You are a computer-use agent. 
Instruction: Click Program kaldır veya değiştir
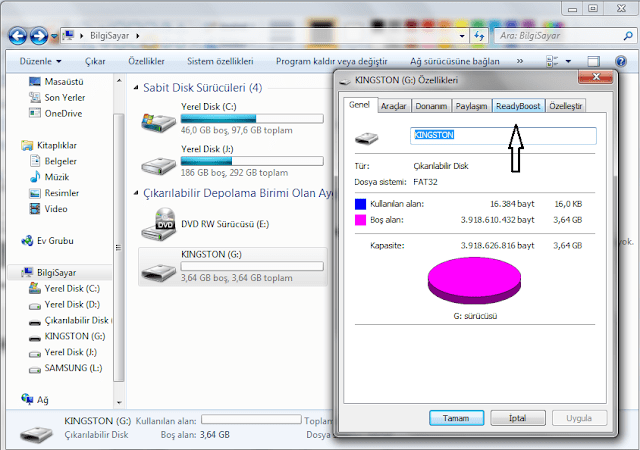tap(331, 61)
